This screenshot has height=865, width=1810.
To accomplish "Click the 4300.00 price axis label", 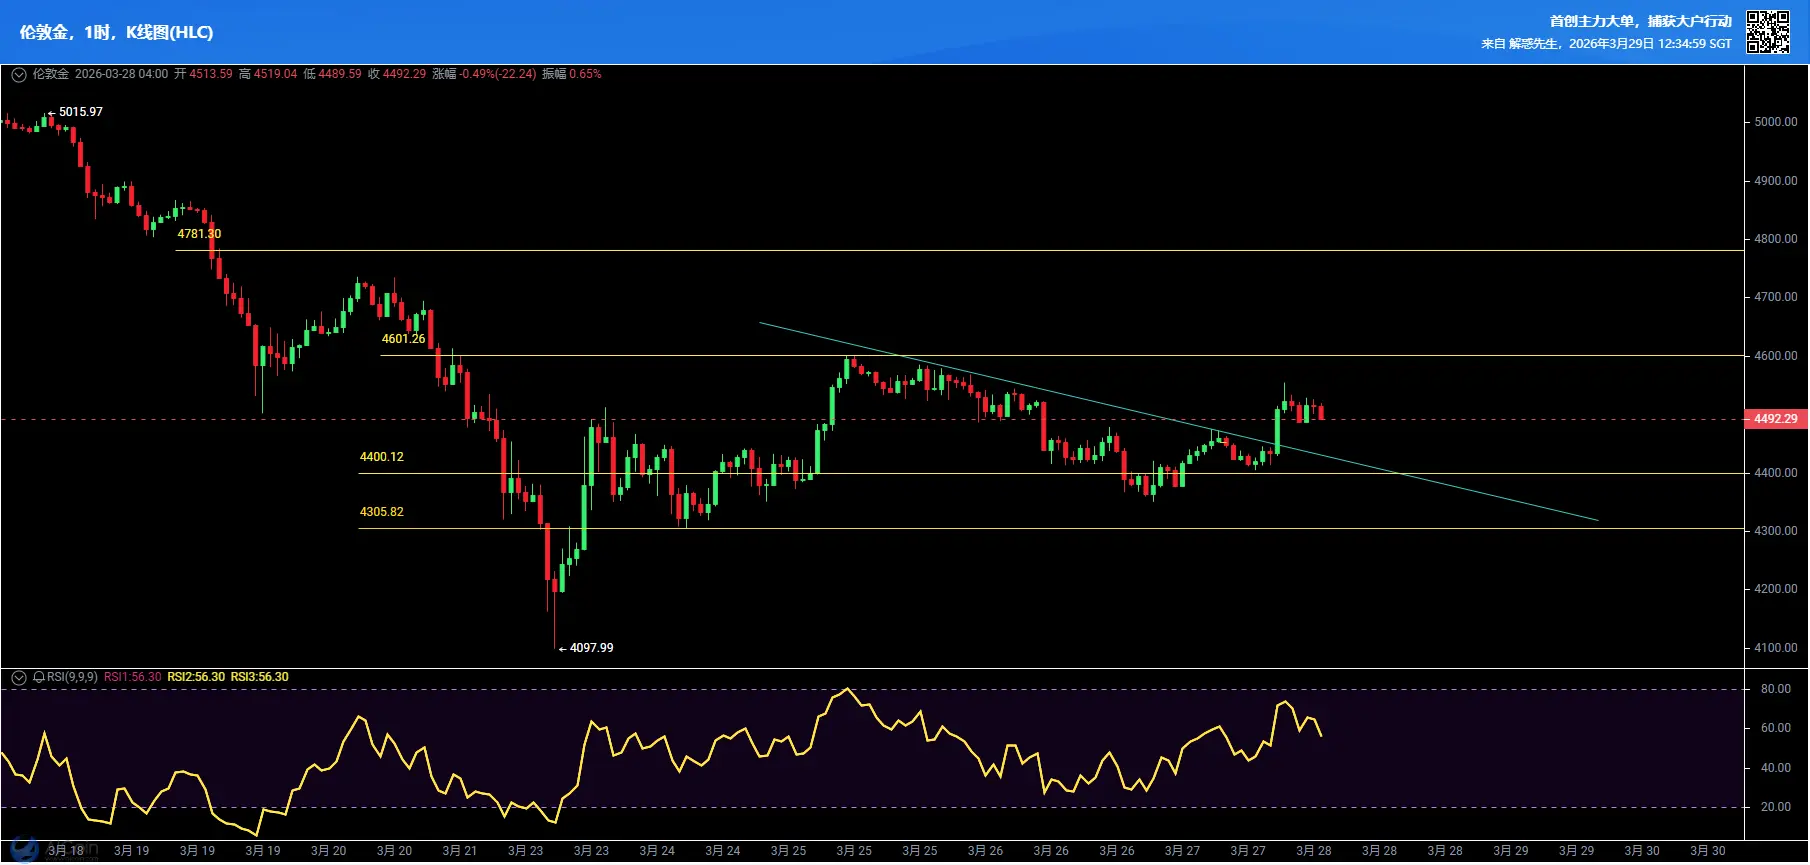I will point(1776,531).
